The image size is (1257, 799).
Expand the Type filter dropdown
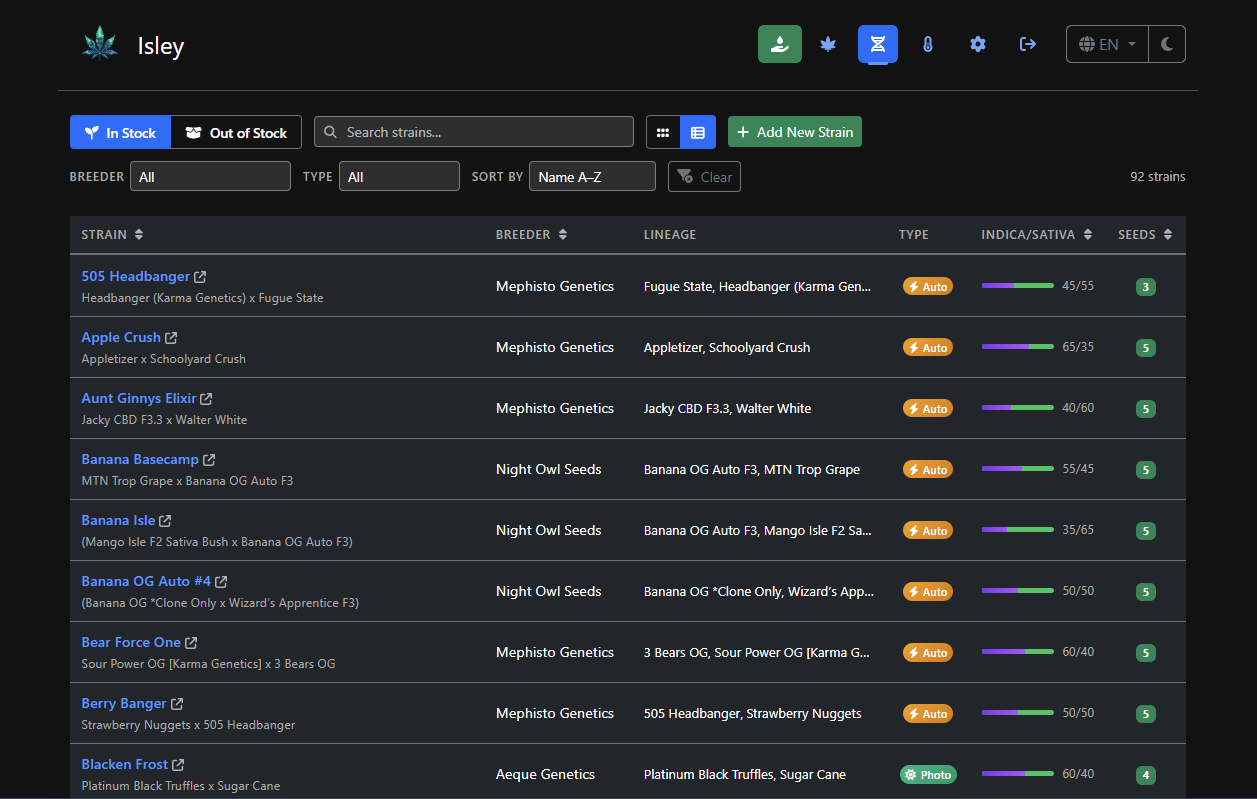(x=399, y=177)
